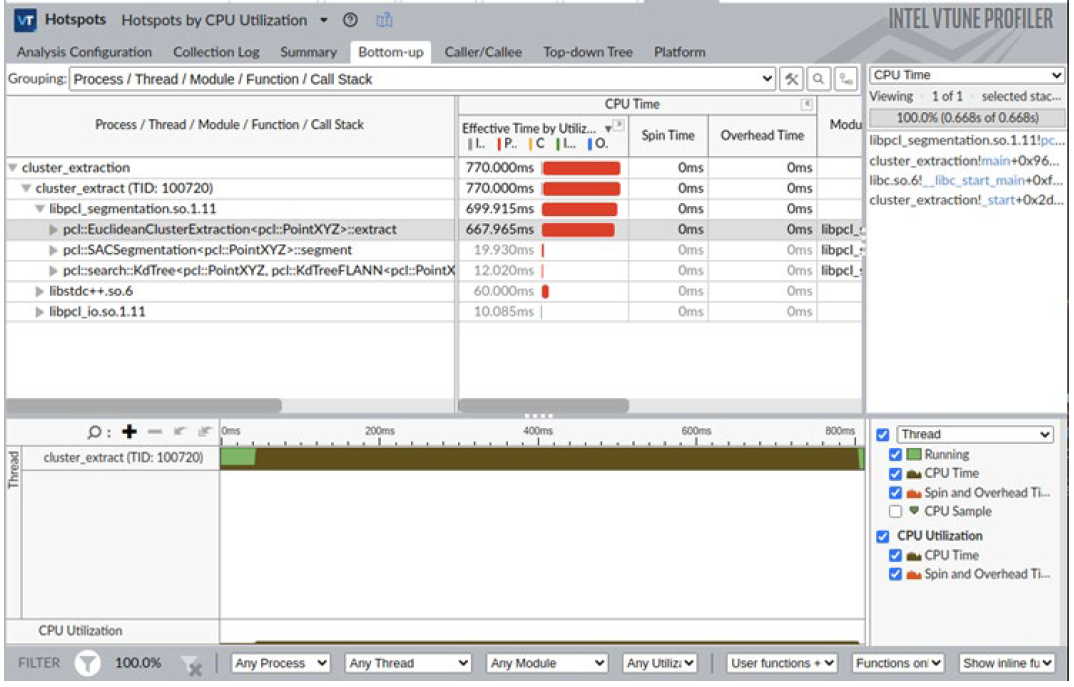Open the Grouping combo box
1074x687 pixels.
[x=423, y=79]
